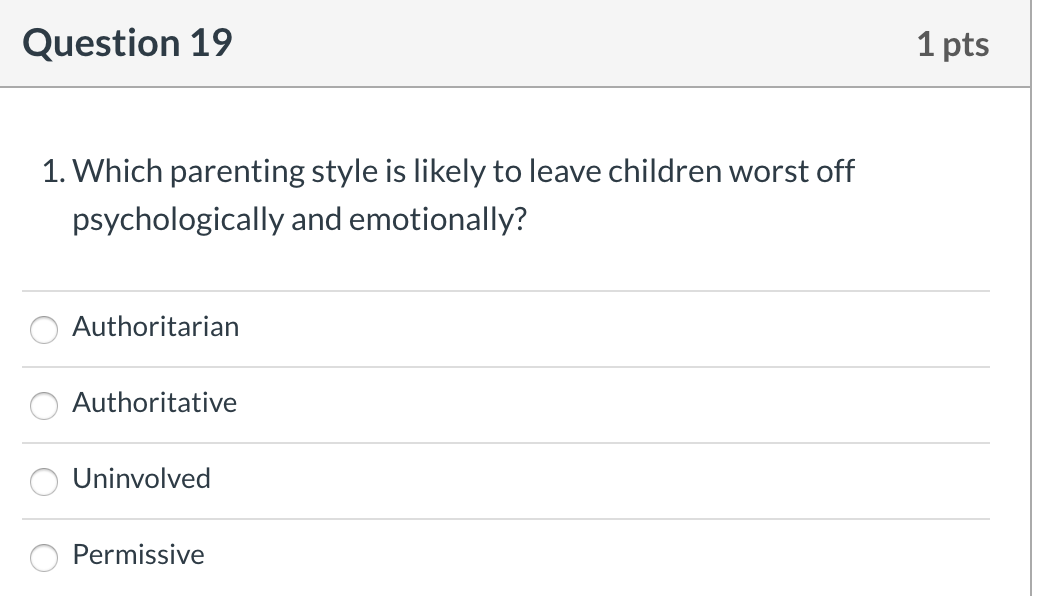Click the "Permissive" answer label text

138,554
